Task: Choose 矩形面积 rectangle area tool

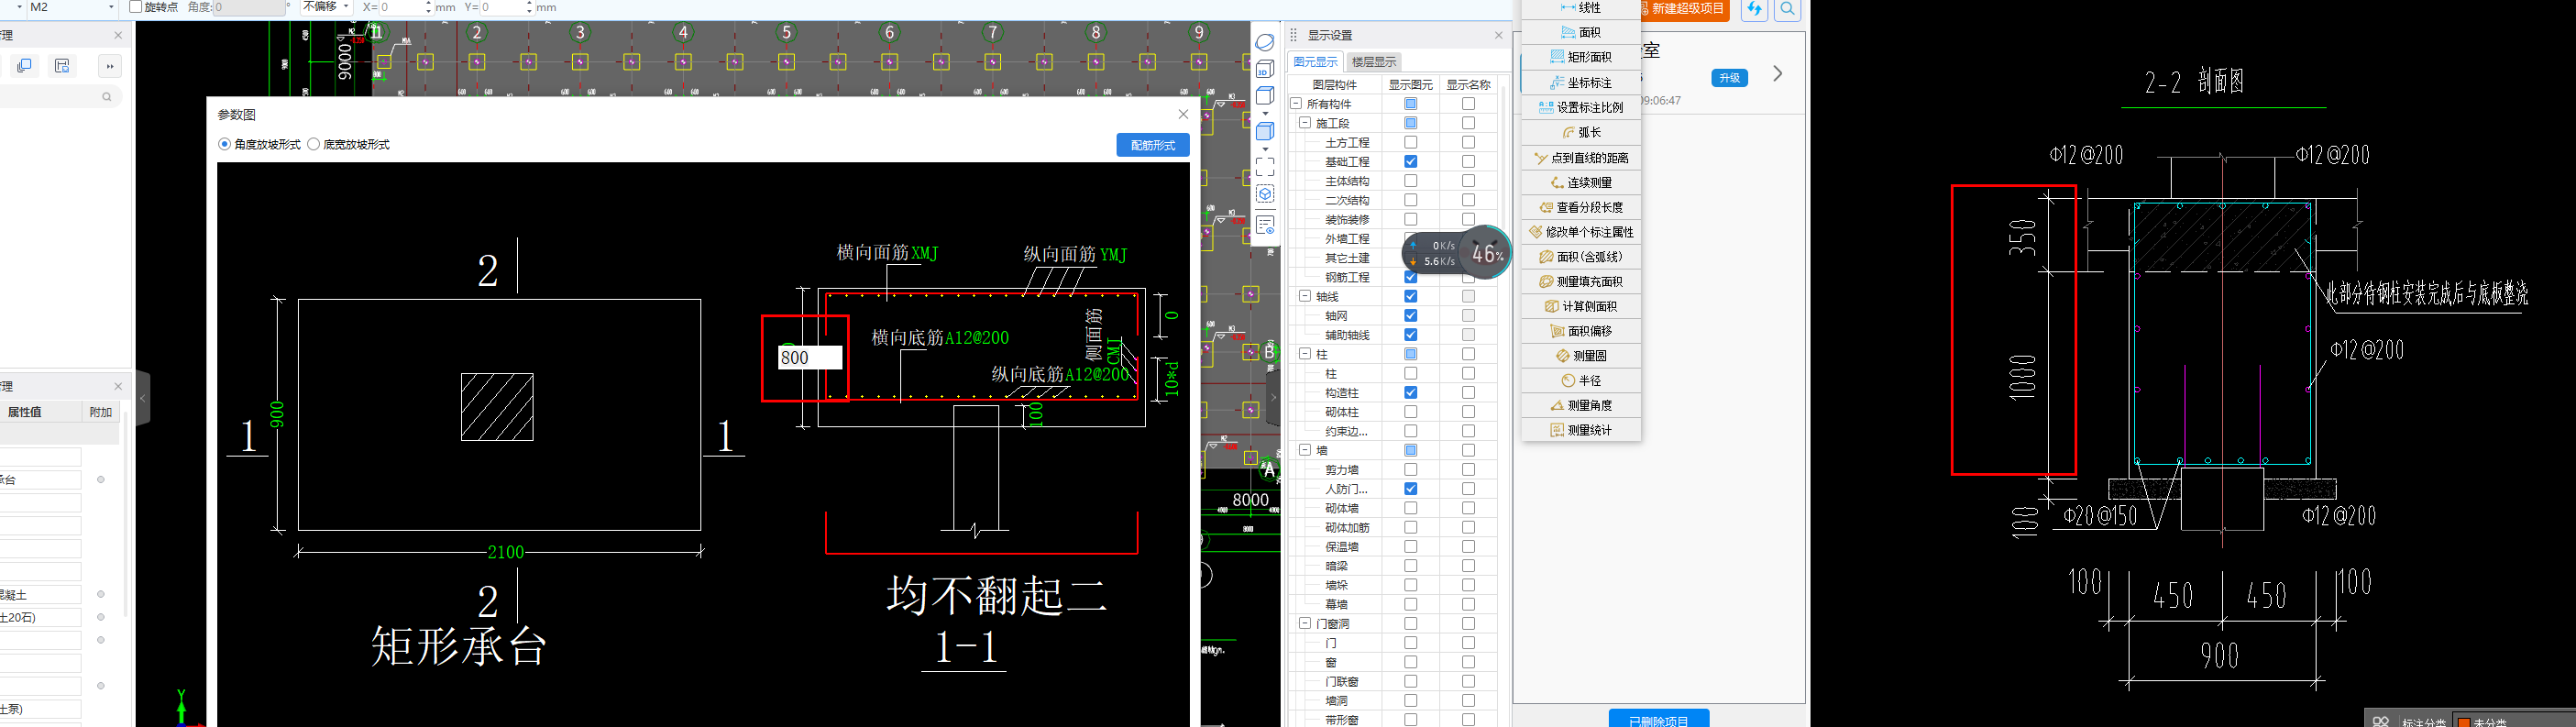Action: (1580, 57)
